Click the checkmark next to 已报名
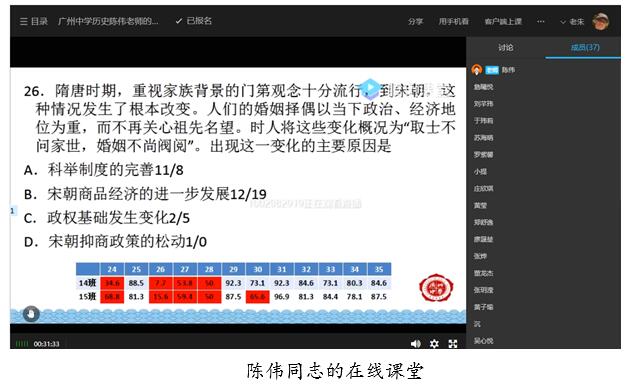This screenshot has height=391, width=626. click(178, 21)
